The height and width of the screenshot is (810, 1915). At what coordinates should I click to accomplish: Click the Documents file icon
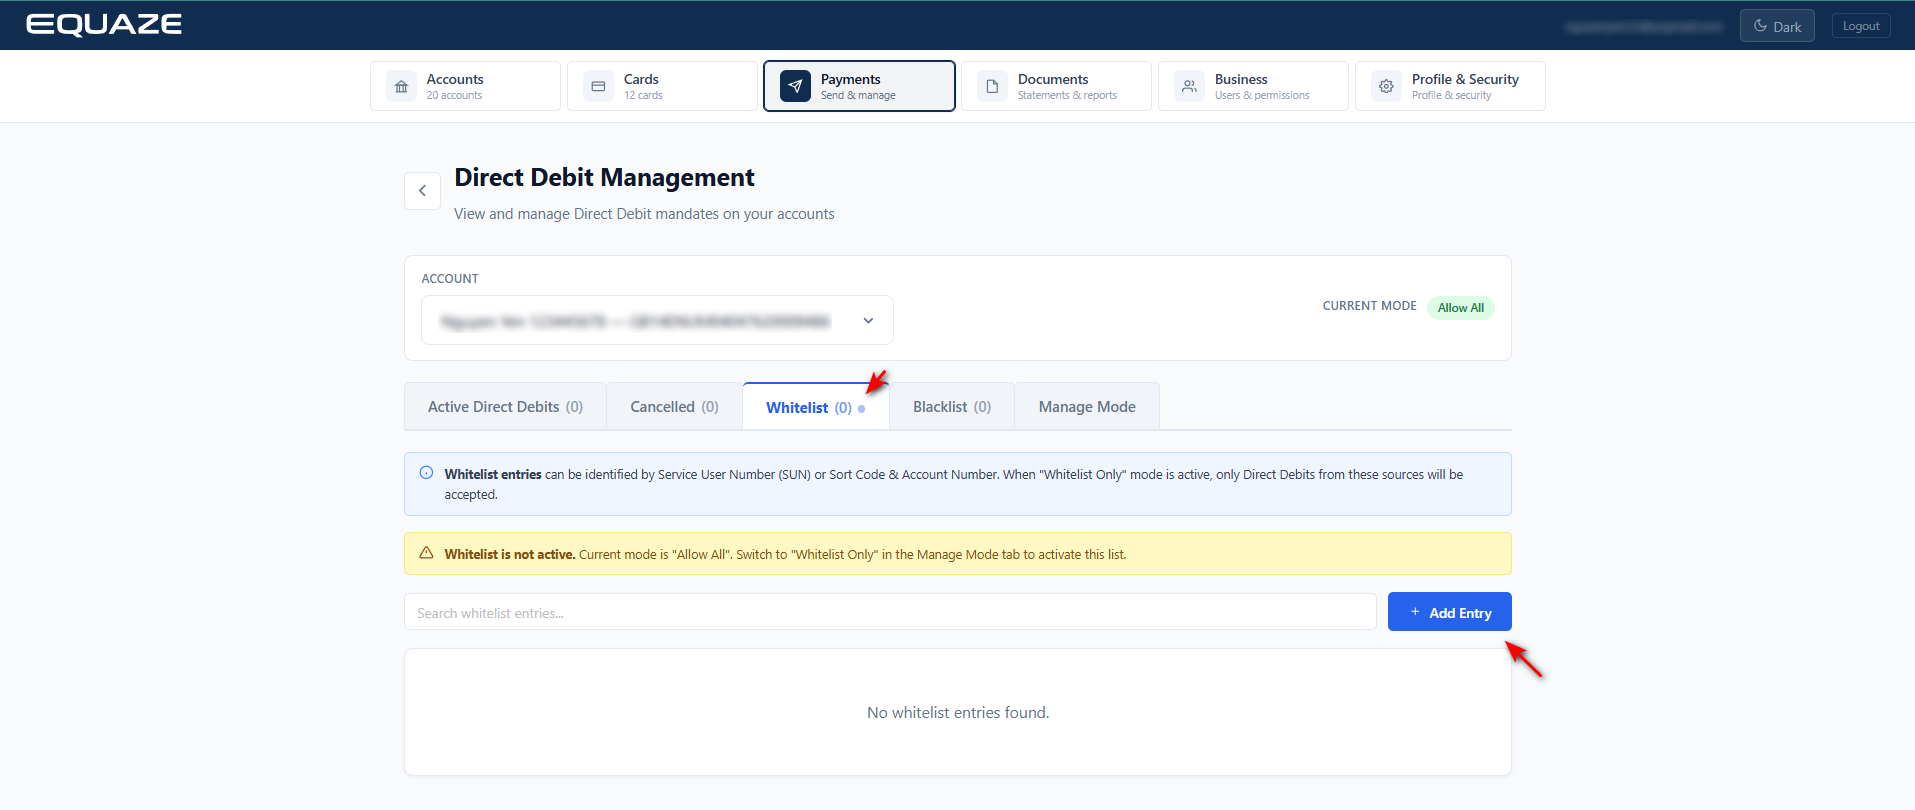(992, 87)
